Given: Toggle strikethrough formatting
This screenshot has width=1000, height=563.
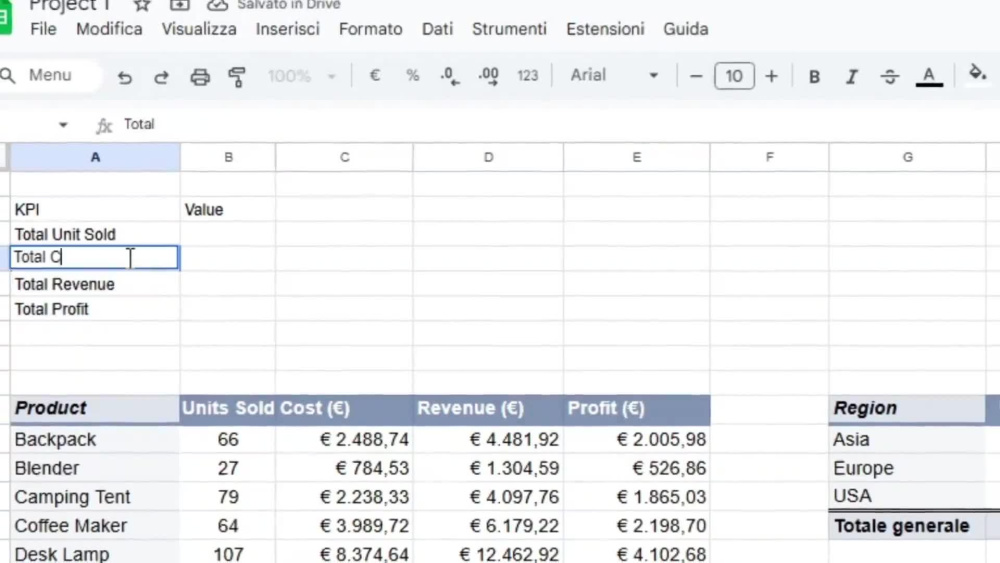Looking at the screenshot, I should click(890, 77).
